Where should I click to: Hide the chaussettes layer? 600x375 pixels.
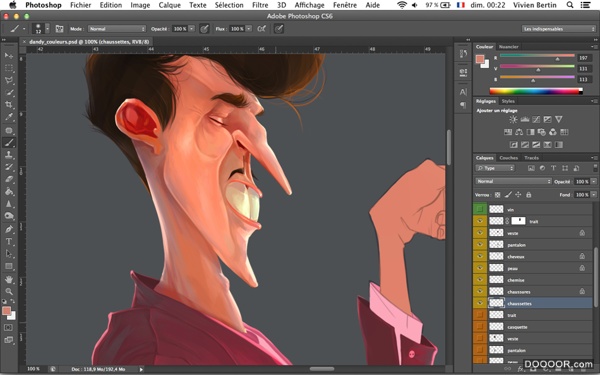(x=480, y=303)
